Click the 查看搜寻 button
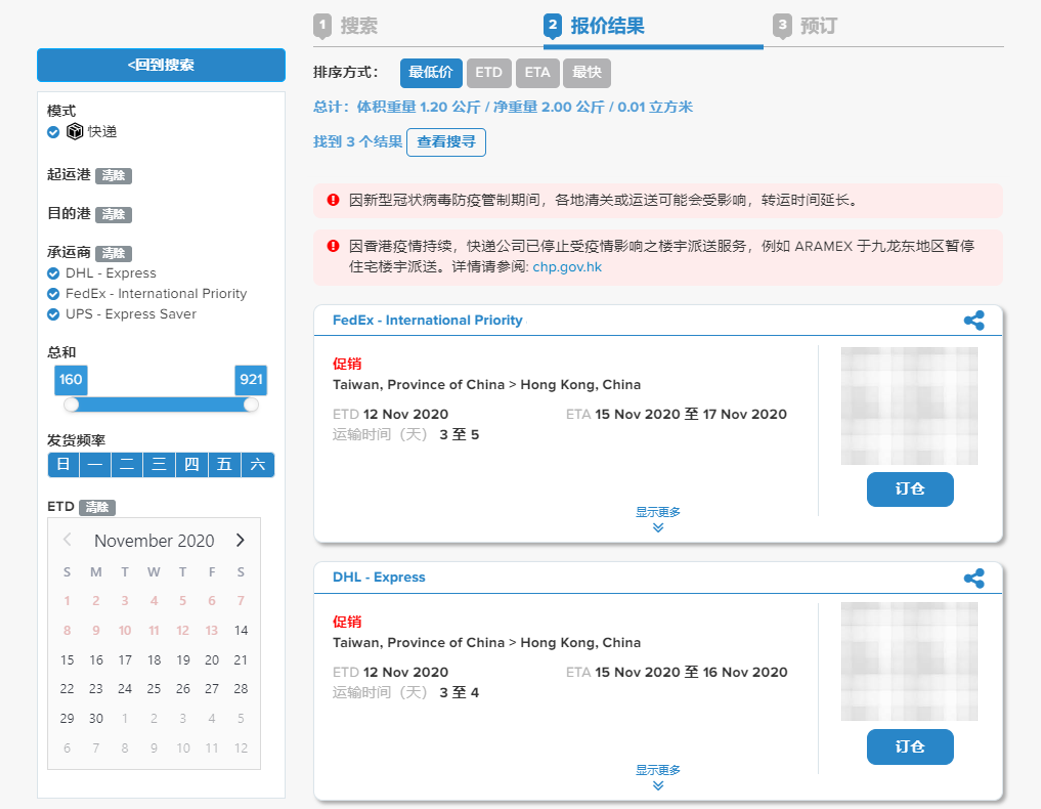The image size is (1041, 809). coord(446,142)
